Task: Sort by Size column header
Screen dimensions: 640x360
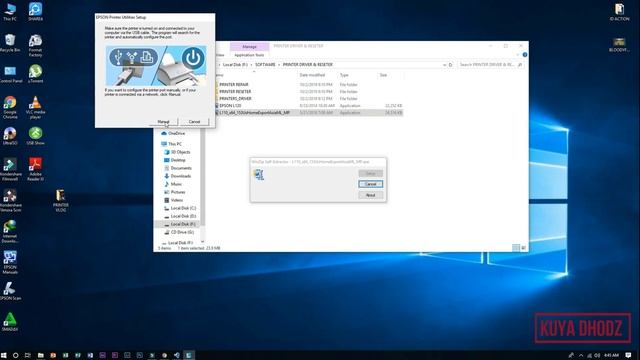Action: pyautogui.click(x=383, y=75)
